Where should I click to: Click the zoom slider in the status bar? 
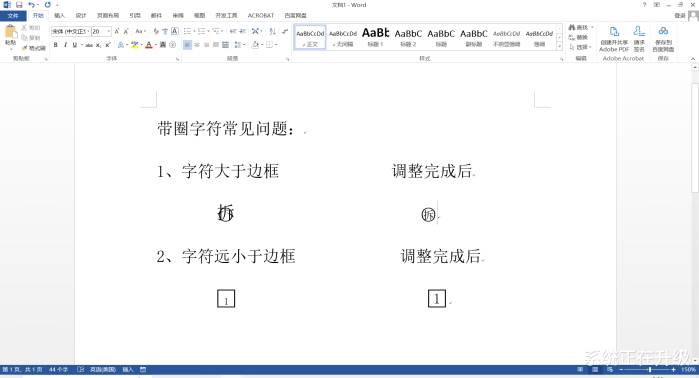[650, 370]
